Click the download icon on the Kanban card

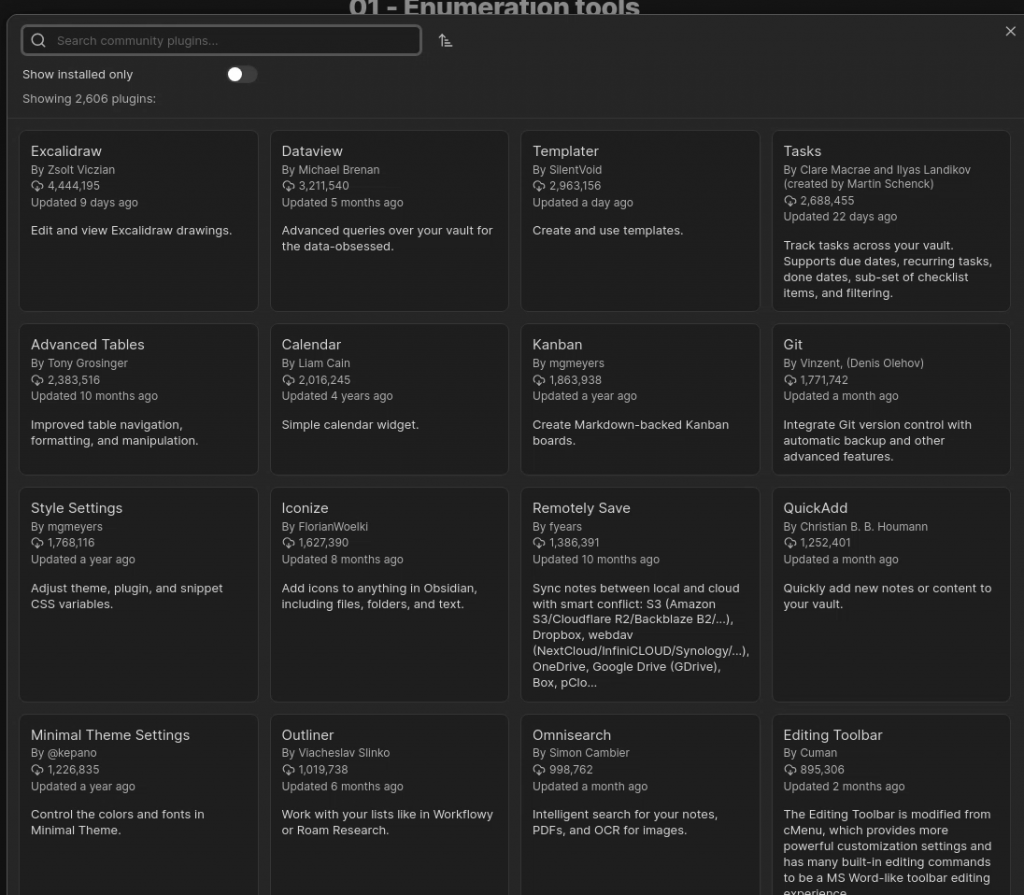pyautogui.click(x=539, y=380)
